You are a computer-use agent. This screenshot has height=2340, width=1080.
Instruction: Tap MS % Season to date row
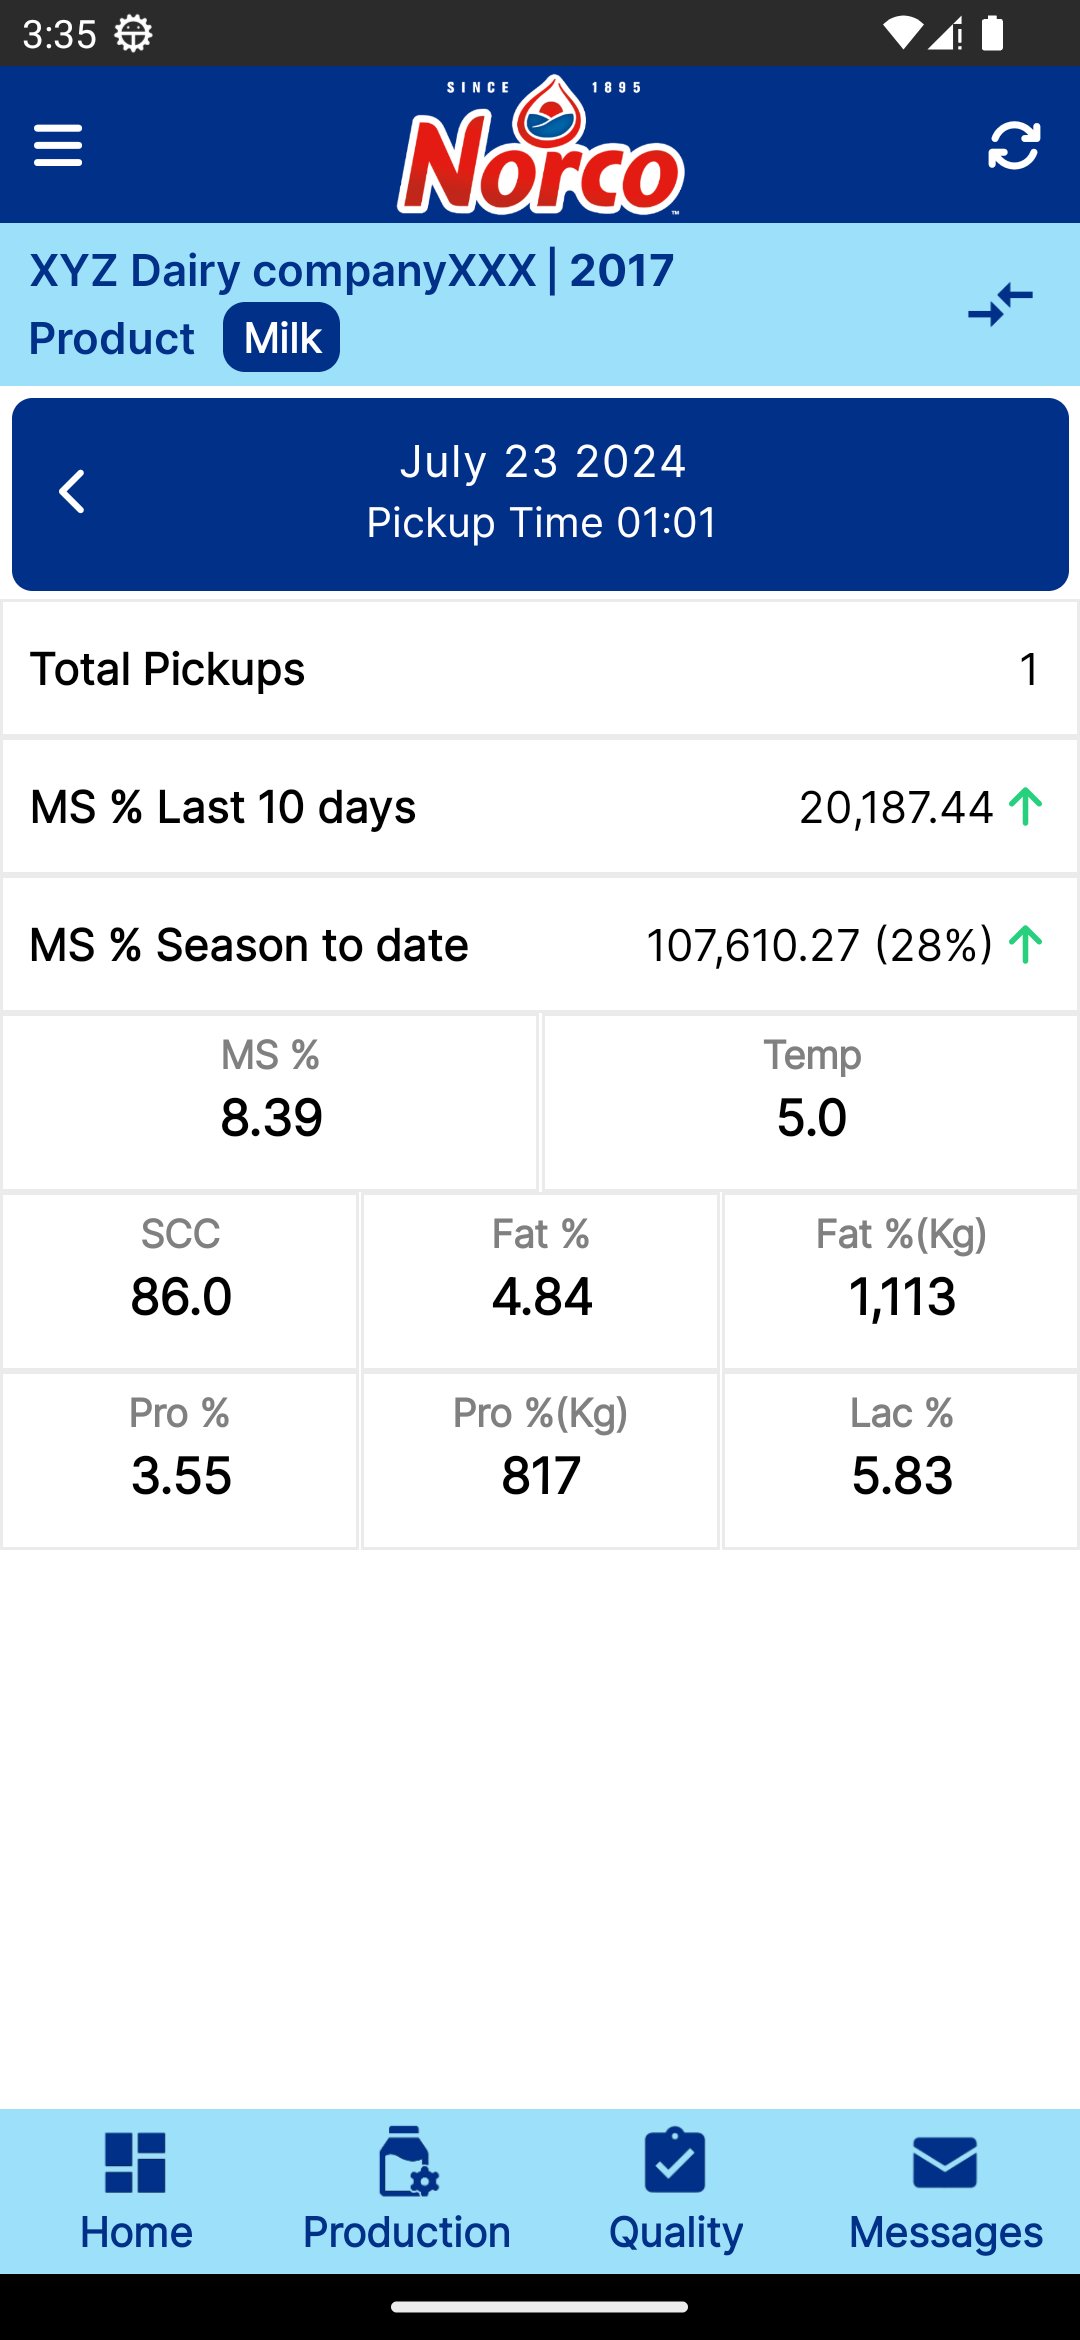[x=540, y=945]
